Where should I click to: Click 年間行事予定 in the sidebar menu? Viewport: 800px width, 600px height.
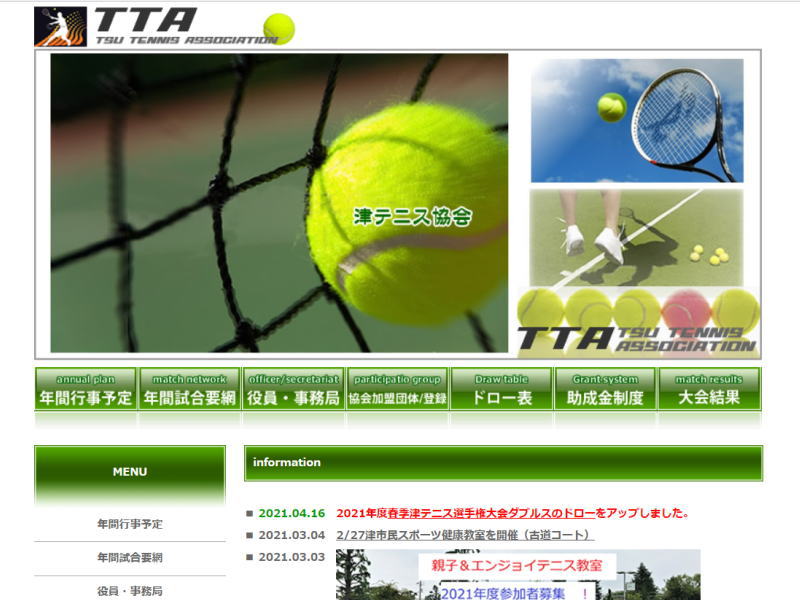[x=130, y=524]
